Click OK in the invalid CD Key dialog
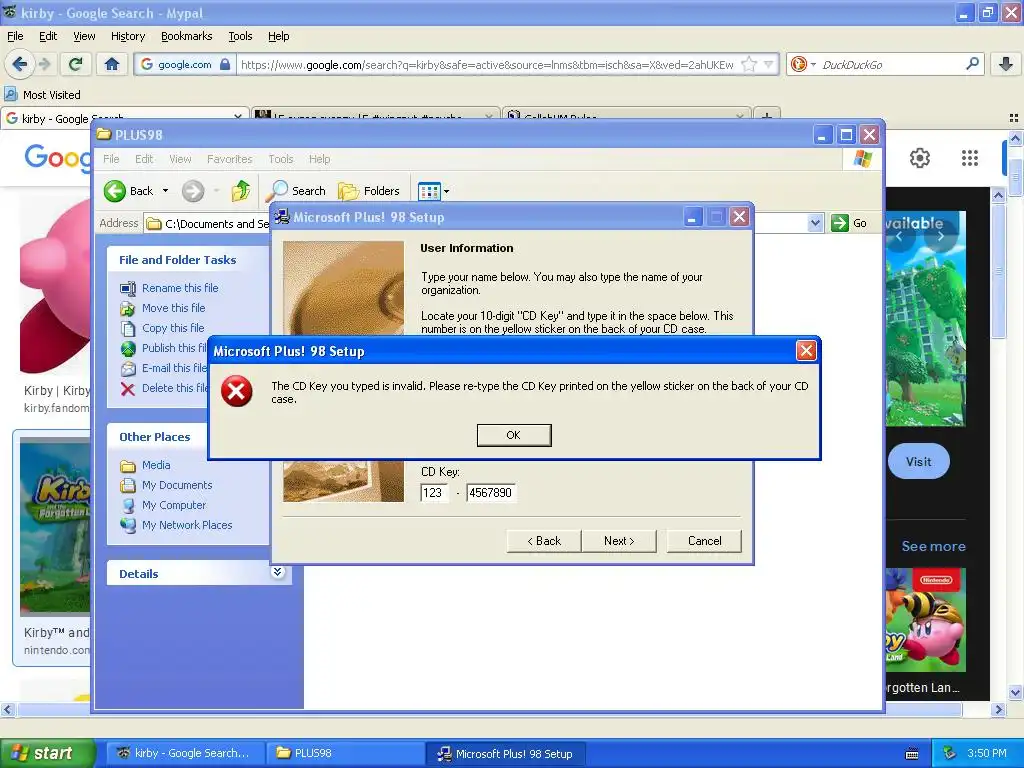The height and width of the screenshot is (768, 1024). pos(514,435)
